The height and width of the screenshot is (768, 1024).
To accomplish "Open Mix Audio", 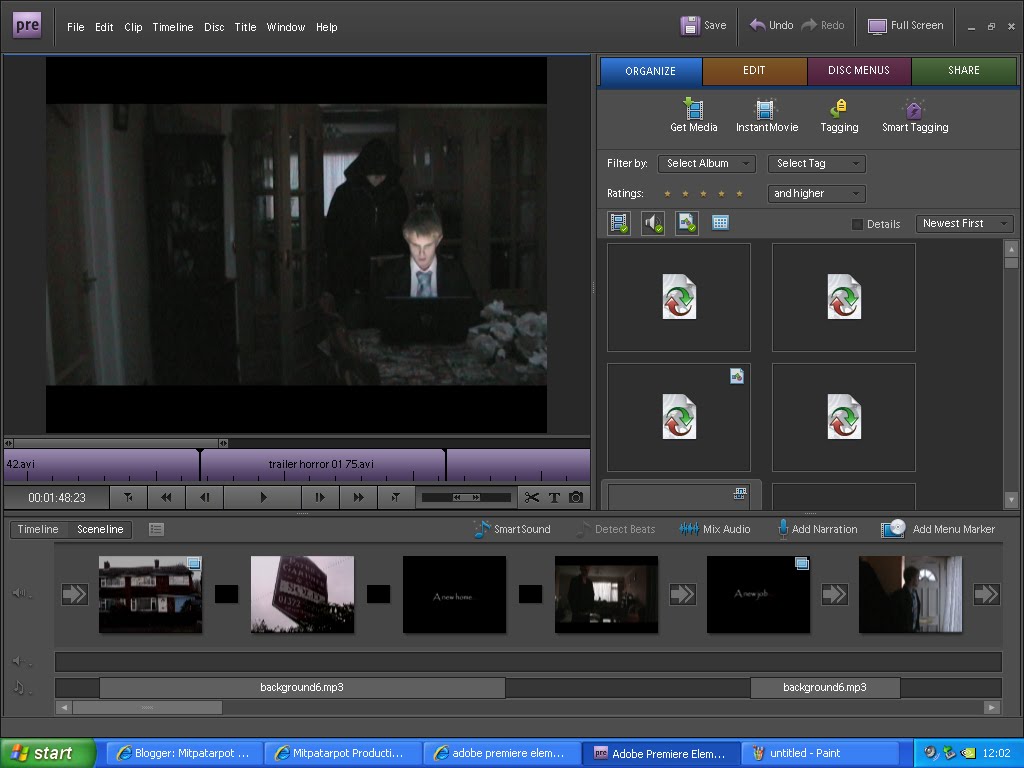I will click(x=714, y=529).
